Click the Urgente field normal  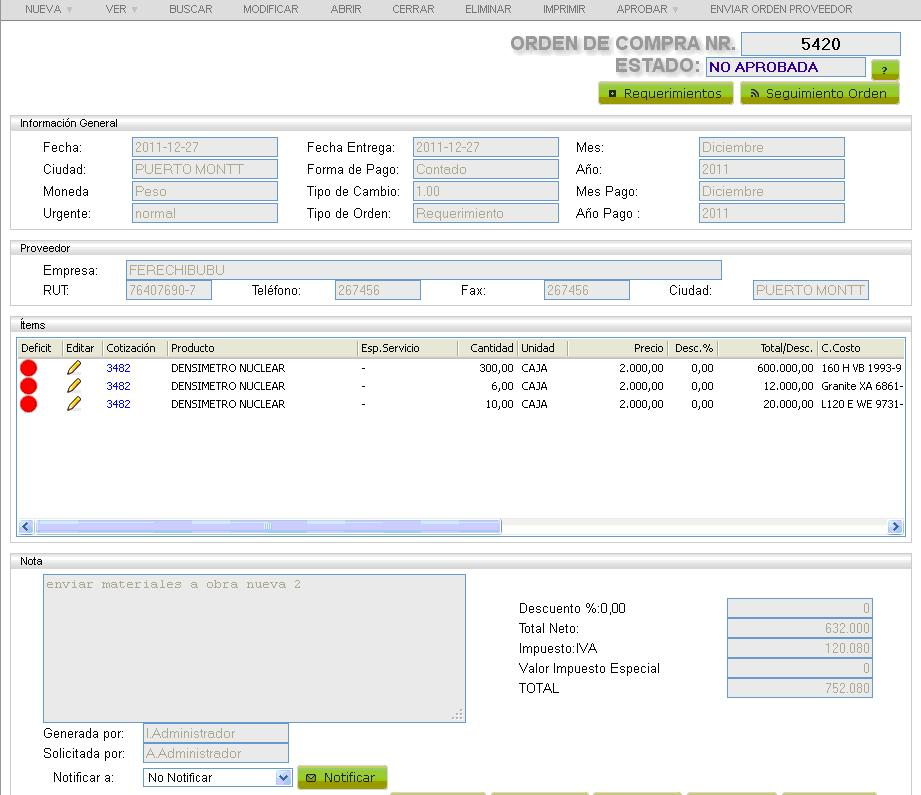(x=204, y=213)
